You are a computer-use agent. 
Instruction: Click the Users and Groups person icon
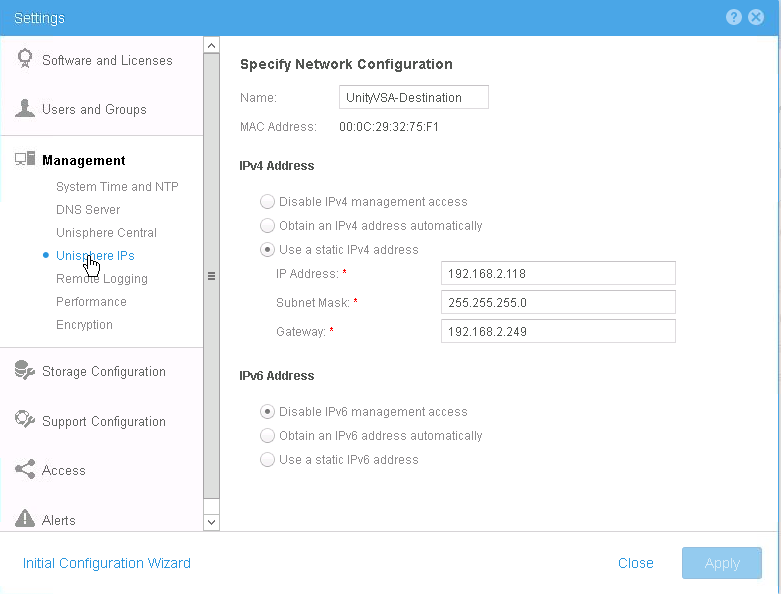point(25,109)
